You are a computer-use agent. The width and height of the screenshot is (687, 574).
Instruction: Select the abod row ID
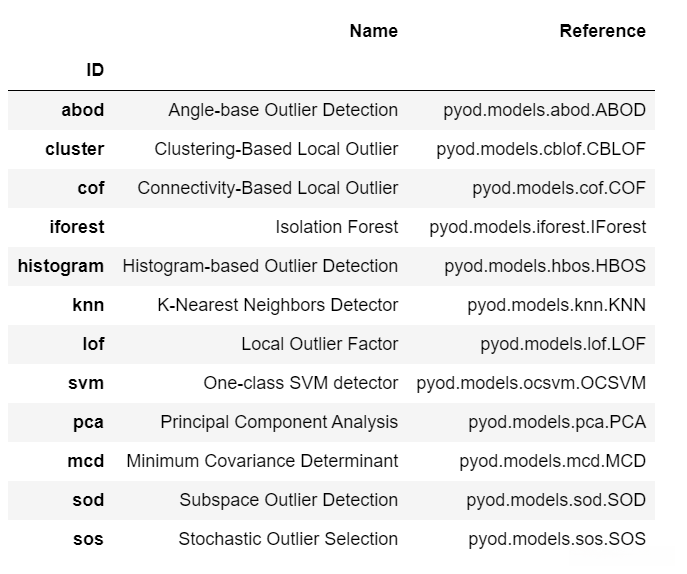click(x=82, y=110)
